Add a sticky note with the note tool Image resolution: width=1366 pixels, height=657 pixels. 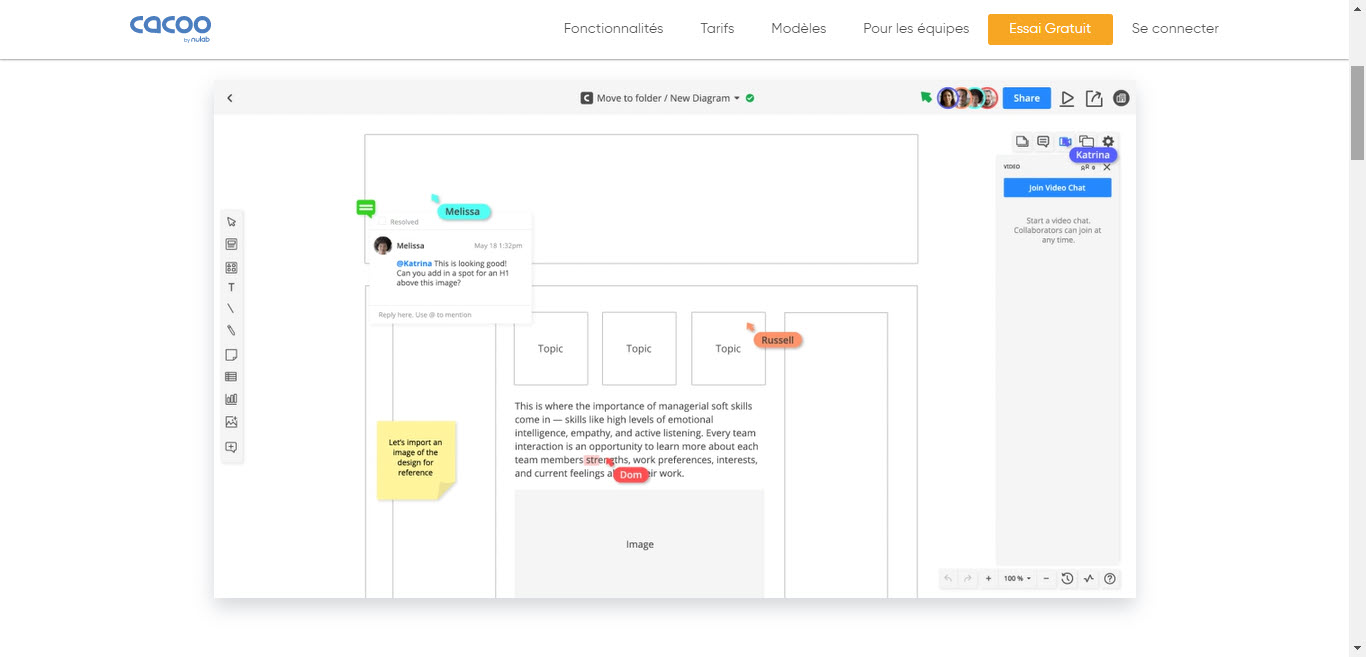(x=231, y=354)
